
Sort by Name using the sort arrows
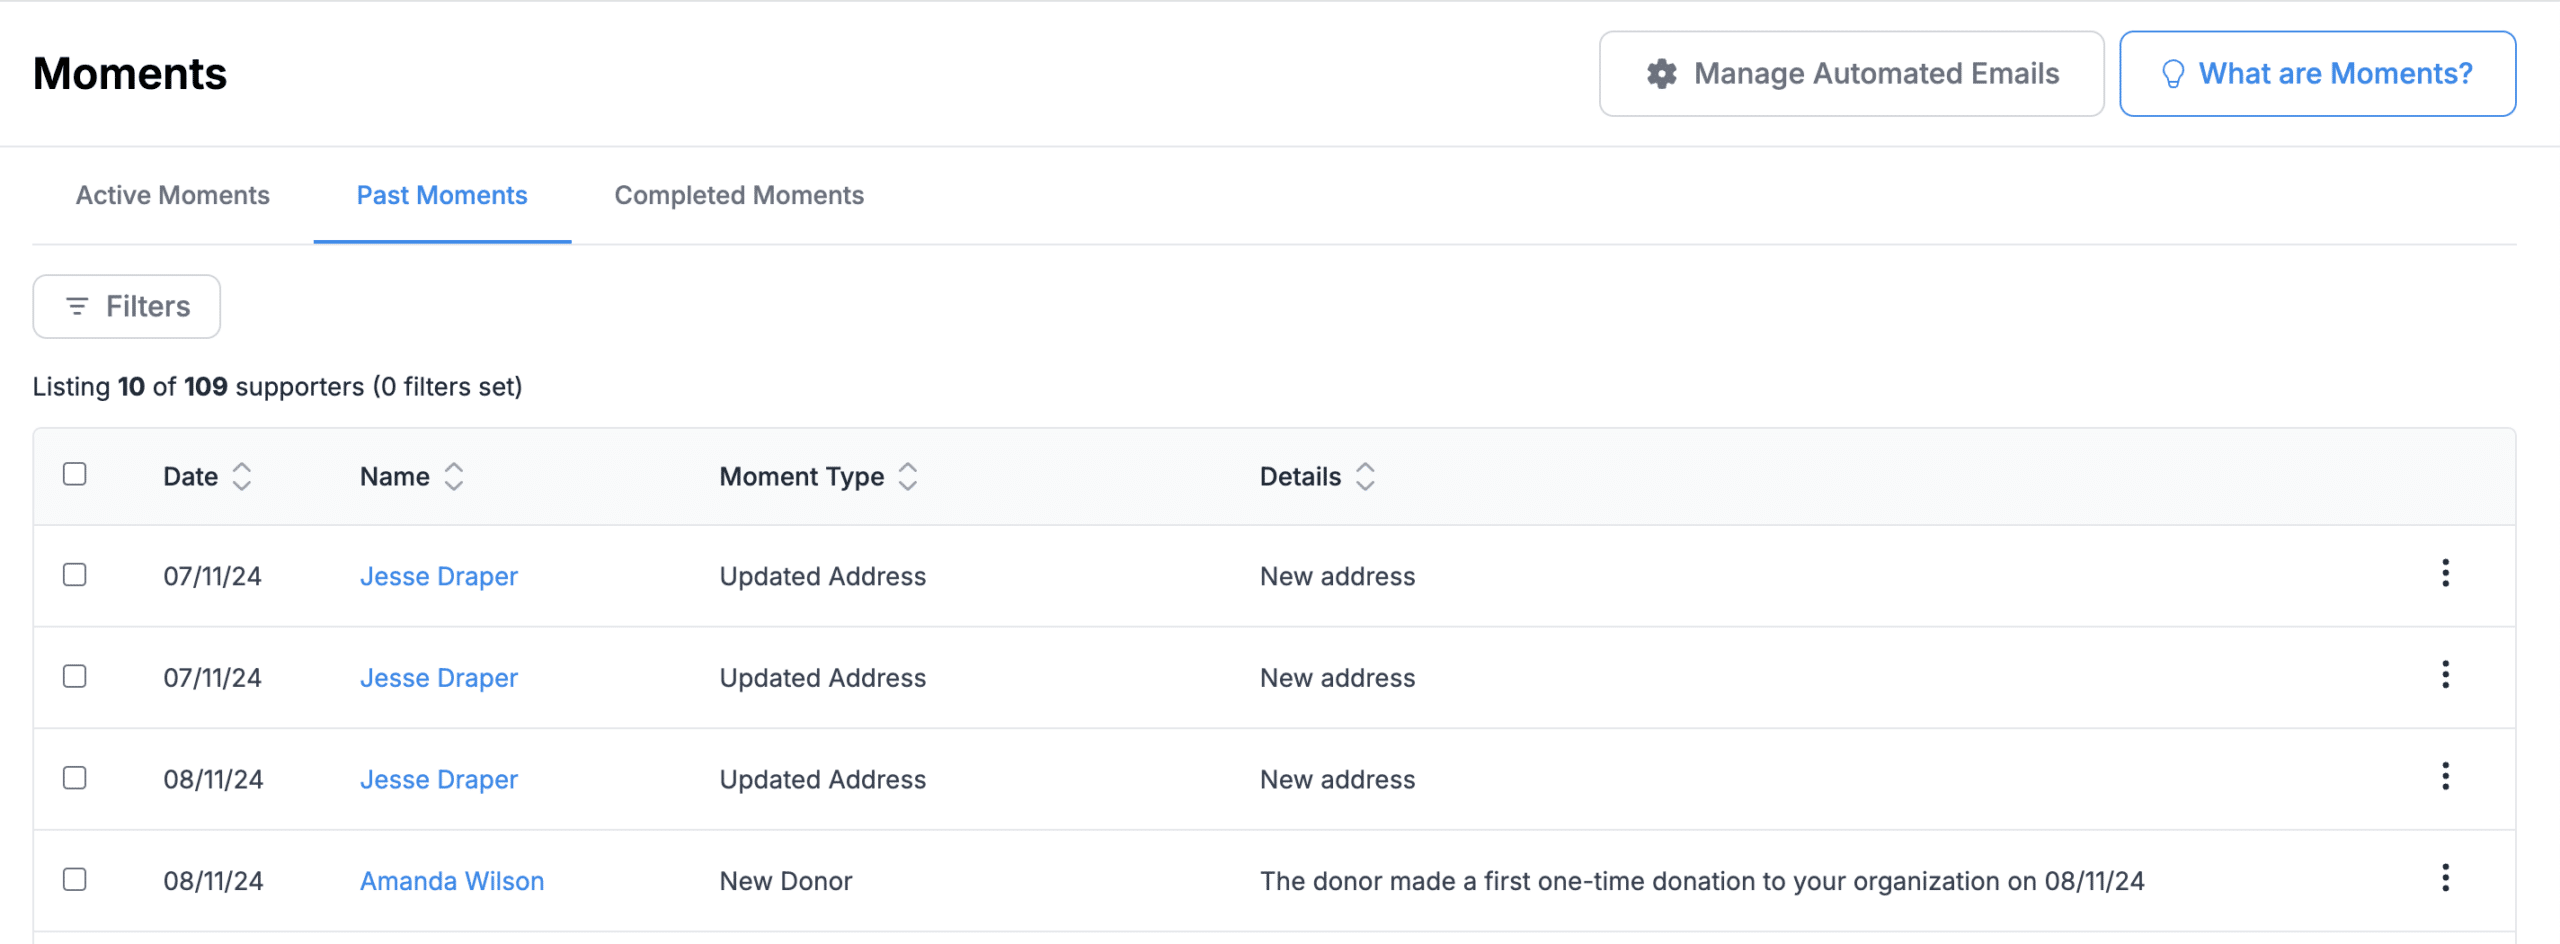(x=454, y=476)
